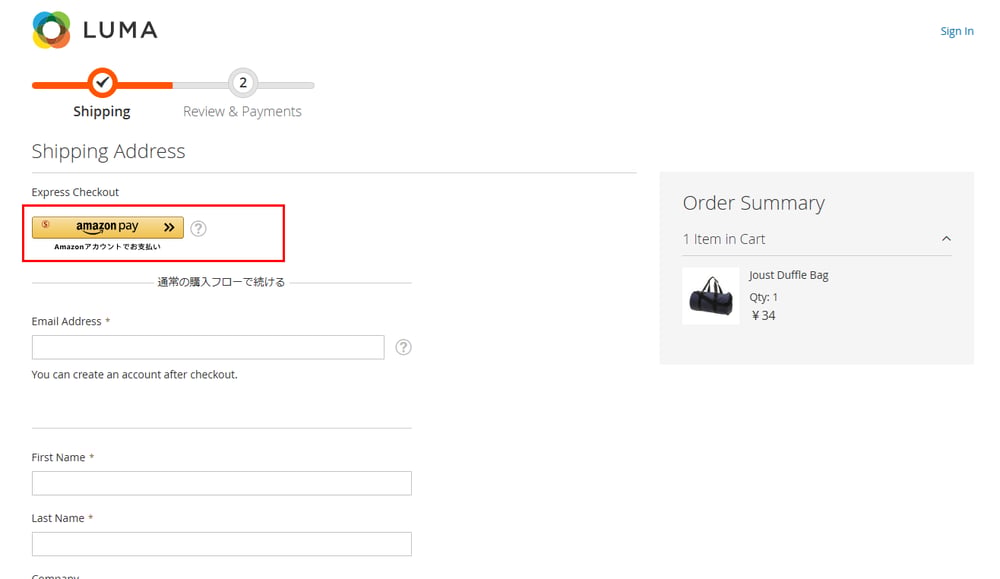Image resolution: width=1000 pixels, height=579 pixels.
Task: Show the Email Address tooltip help icon
Action: pyautogui.click(x=403, y=348)
